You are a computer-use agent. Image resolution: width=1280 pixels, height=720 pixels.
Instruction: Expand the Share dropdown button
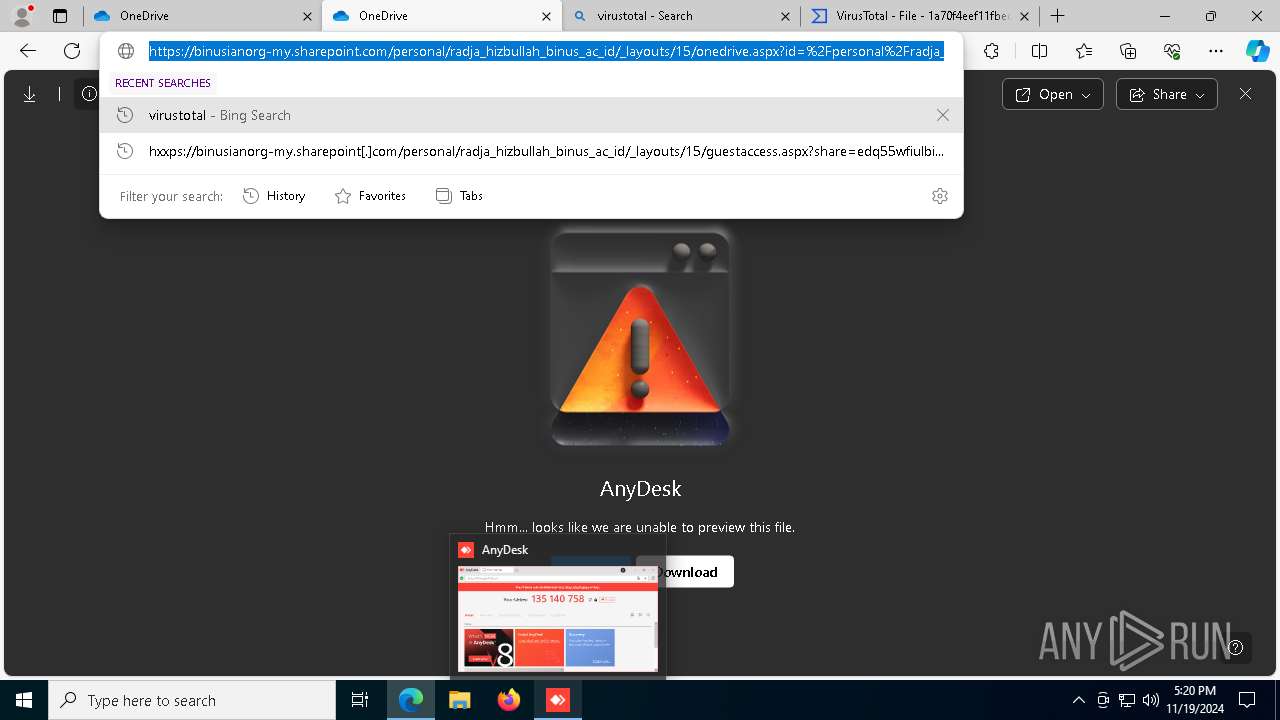pos(1166,94)
